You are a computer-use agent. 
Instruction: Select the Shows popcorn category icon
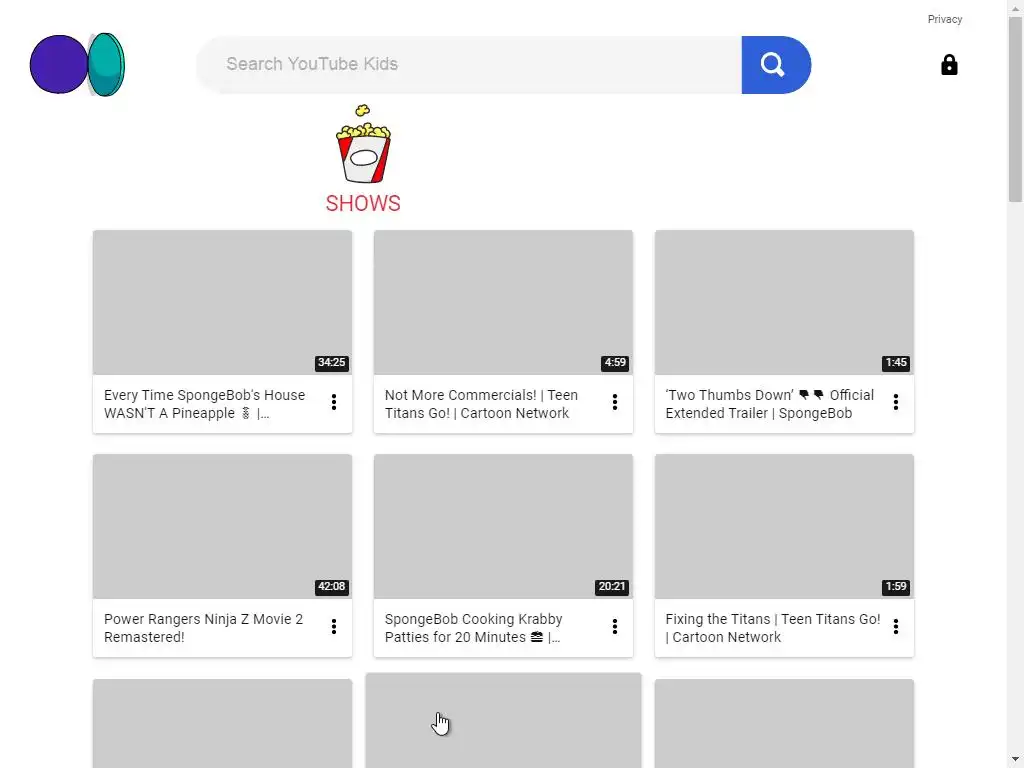click(363, 144)
